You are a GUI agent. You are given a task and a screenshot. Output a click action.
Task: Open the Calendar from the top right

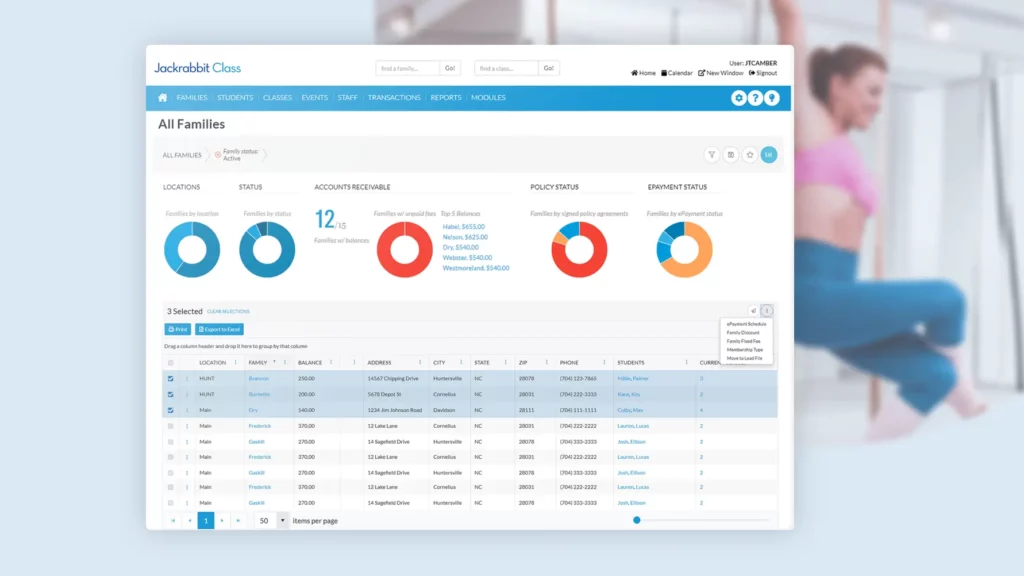point(677,73)
